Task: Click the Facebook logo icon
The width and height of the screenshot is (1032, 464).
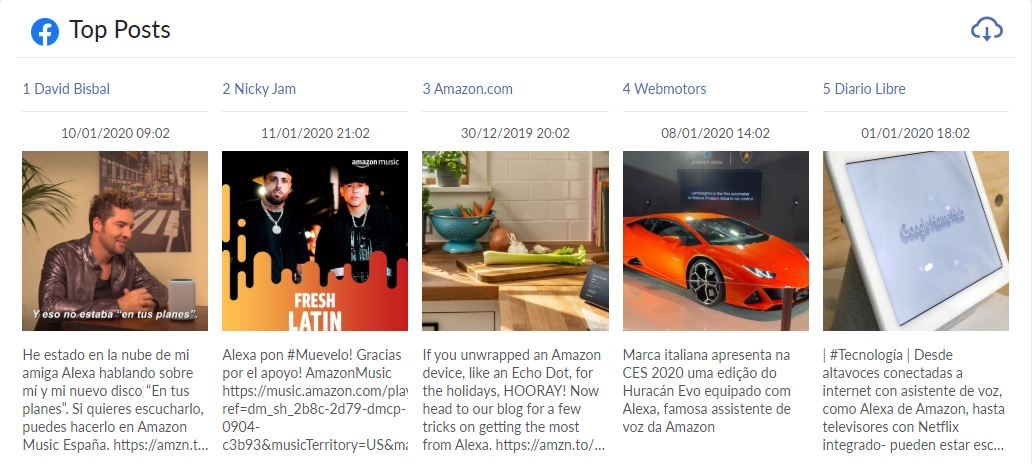Action: (x=45, y=32)
